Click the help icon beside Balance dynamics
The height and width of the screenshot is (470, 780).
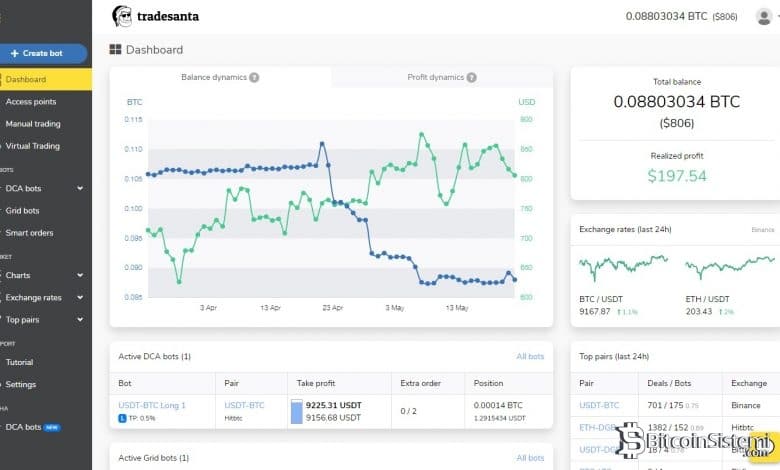tap(254, 77)
